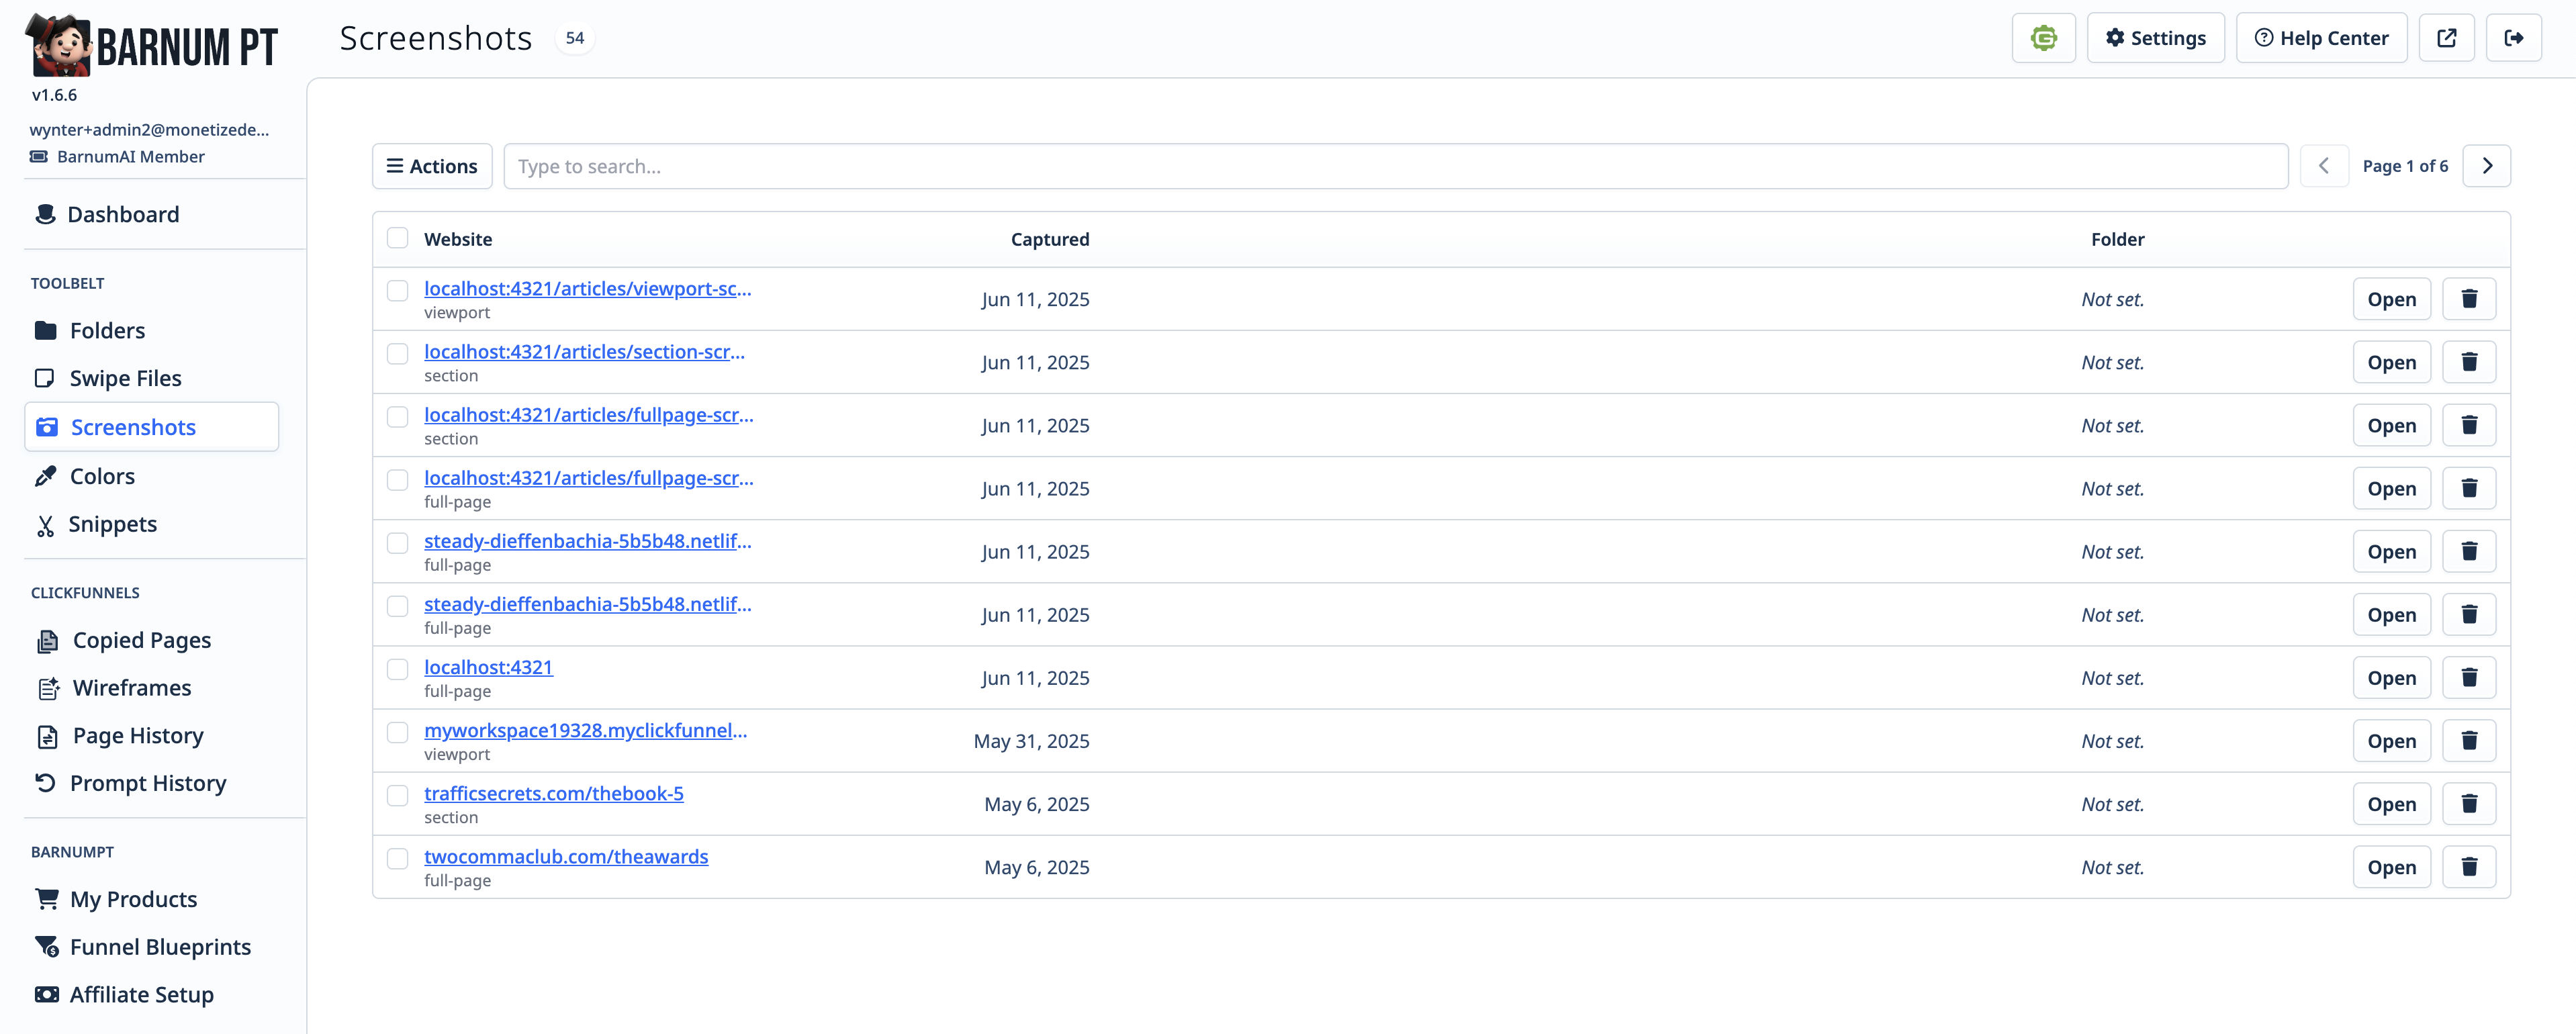Go to next page with right chevron

click(2486, 166)
